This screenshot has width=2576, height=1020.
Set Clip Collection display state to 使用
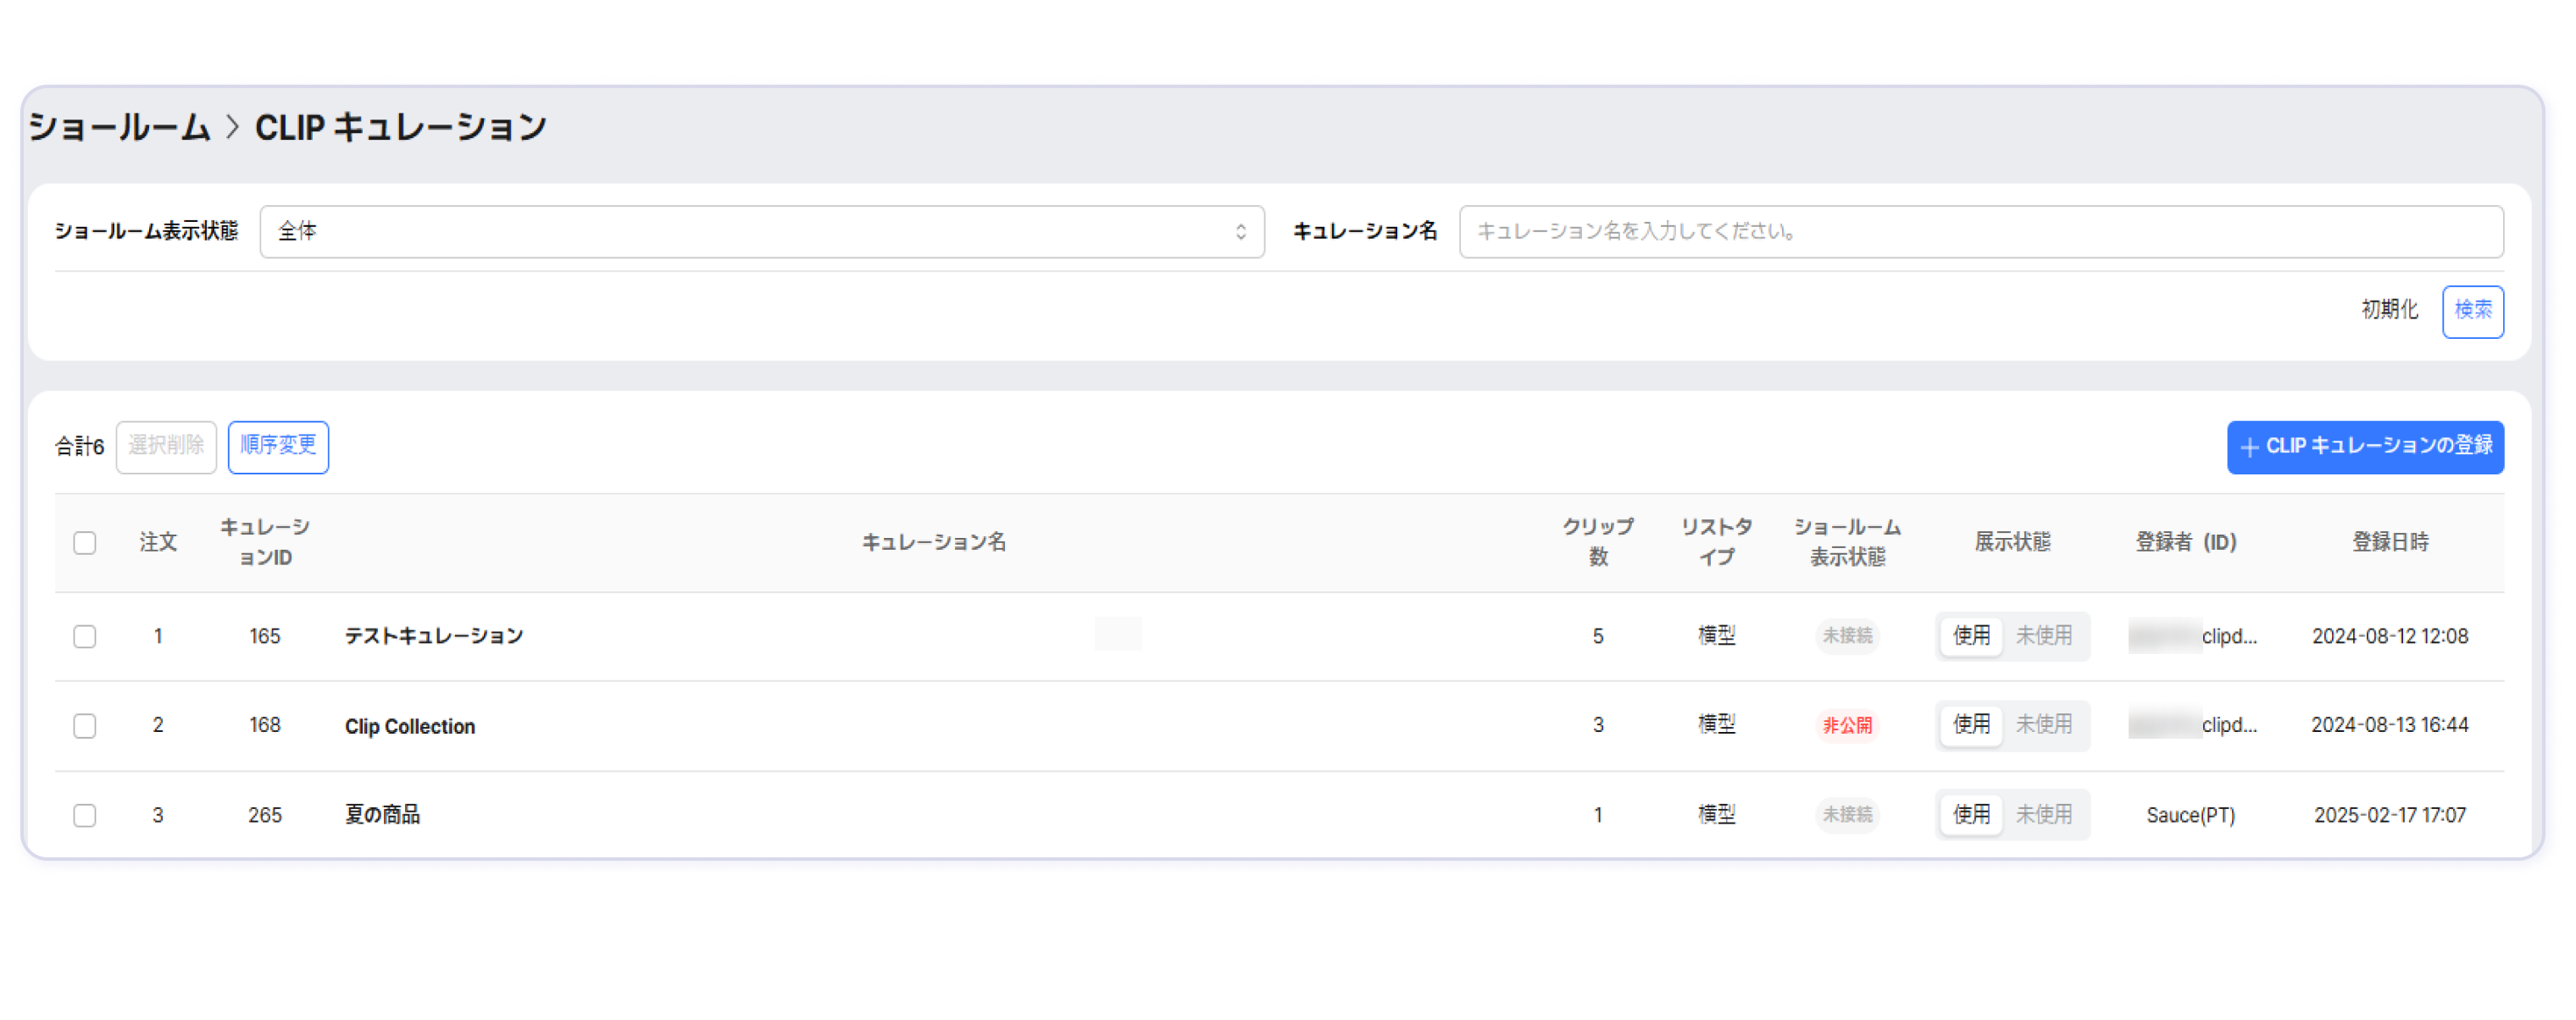pyautogui.click(x=1971, y=725)
